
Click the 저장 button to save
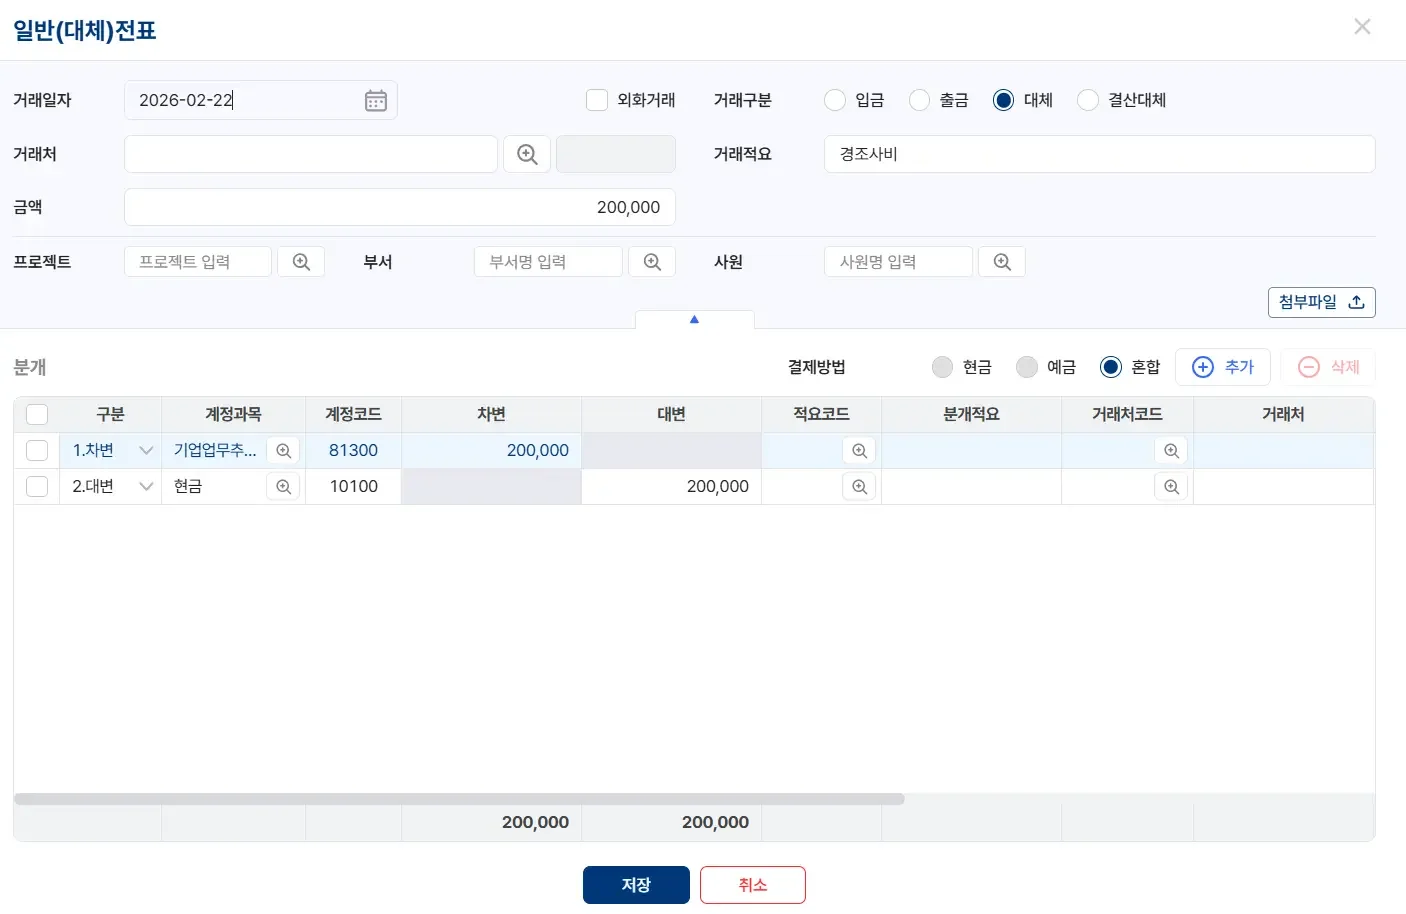pos(636,884)
